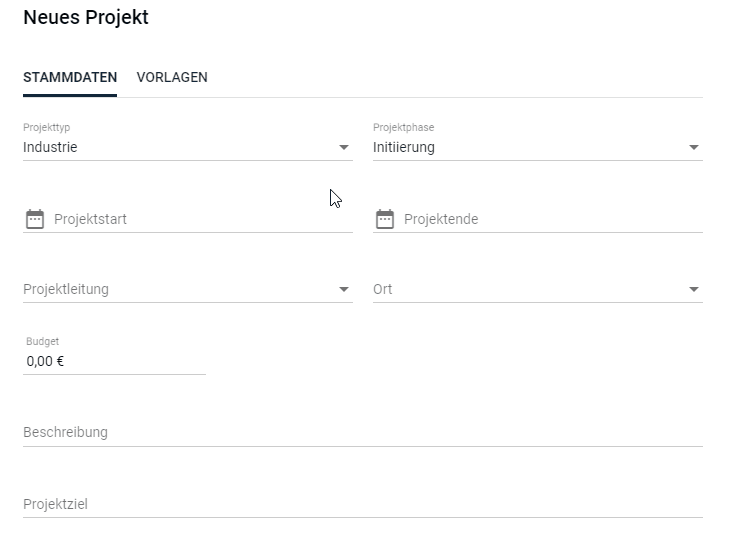Click the Projekttyp field label

click(x=47, y=128)
